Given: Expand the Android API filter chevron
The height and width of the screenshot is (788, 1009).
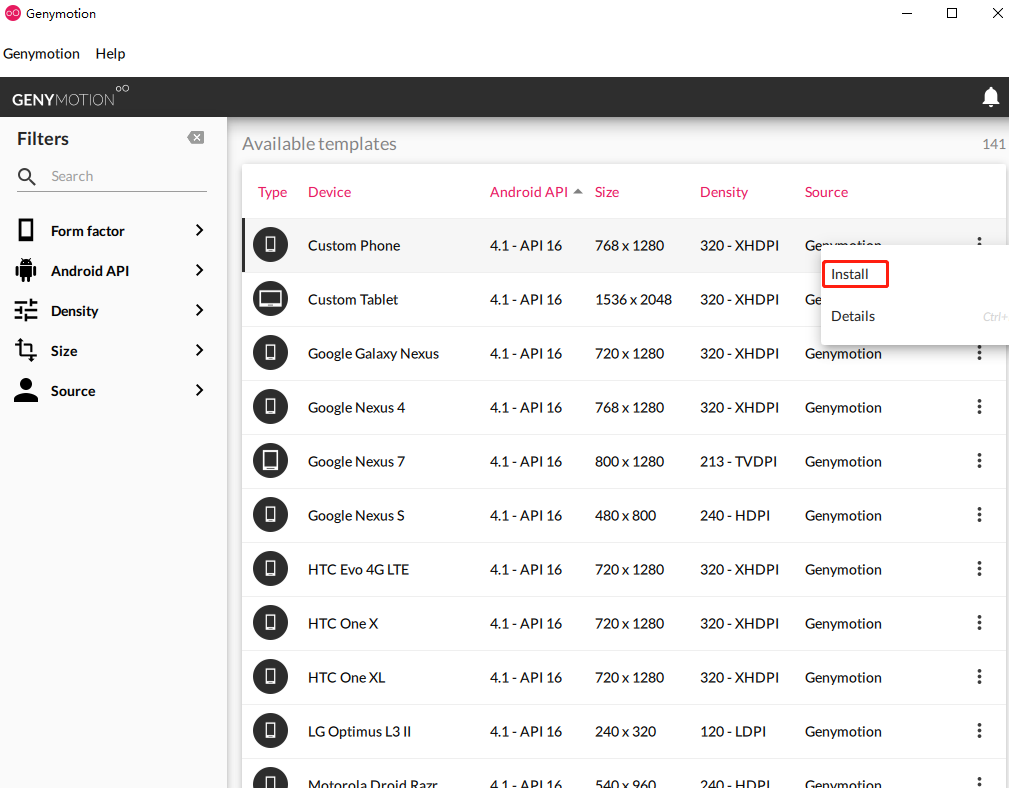Looking at the screenshot, I should tap(199, 270).
